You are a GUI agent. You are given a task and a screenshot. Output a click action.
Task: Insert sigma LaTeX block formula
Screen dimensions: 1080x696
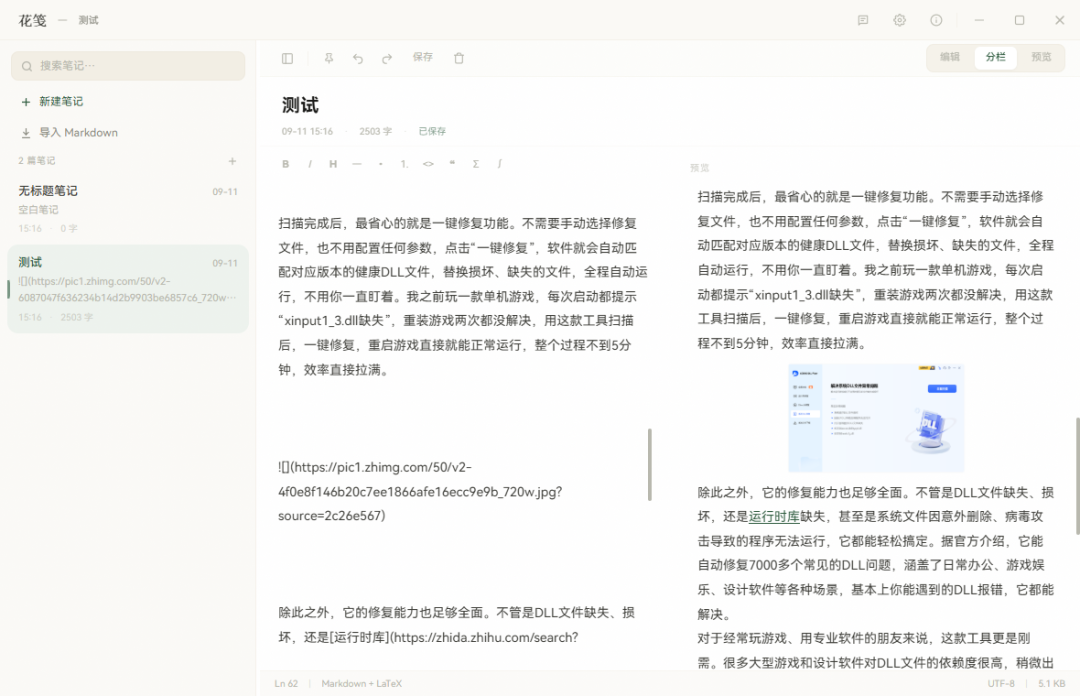pos(475,164)
